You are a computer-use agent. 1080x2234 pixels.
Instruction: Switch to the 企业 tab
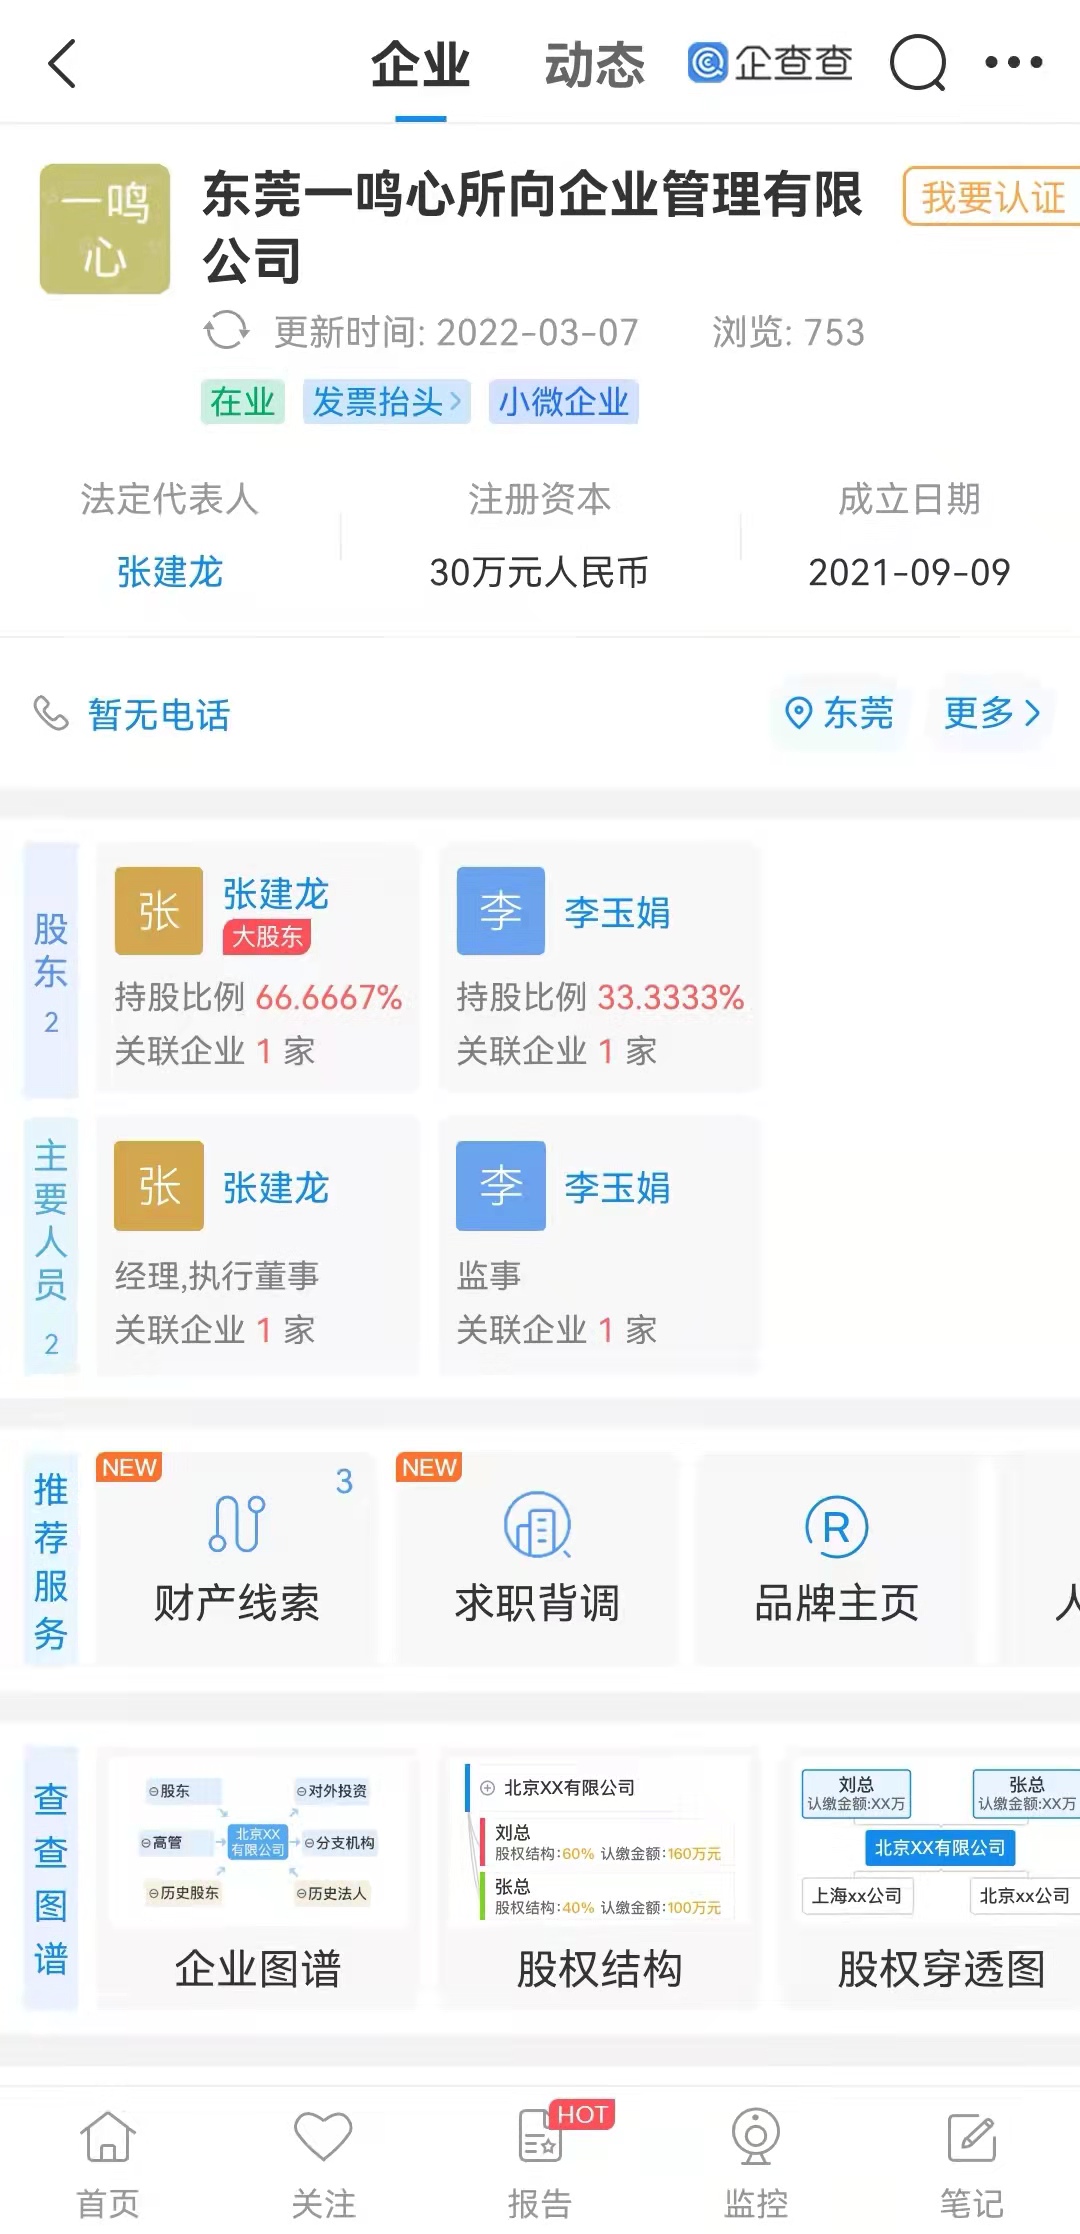pyautogui.click(x=420, y=65)
